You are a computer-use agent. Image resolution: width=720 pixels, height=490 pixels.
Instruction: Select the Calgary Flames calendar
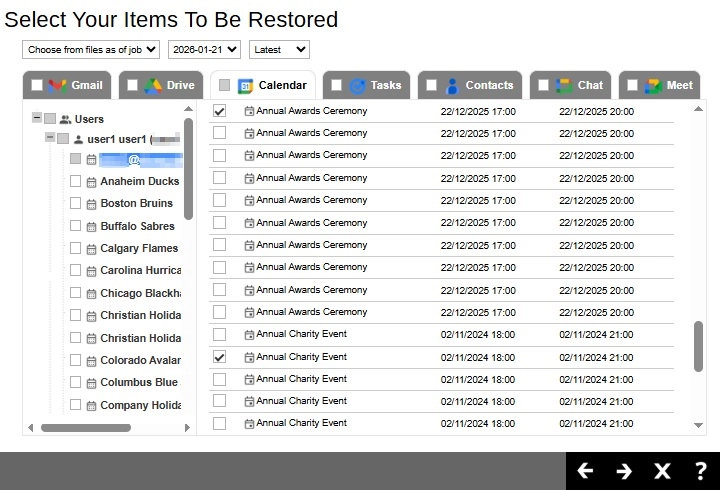(x=138, y=248)
